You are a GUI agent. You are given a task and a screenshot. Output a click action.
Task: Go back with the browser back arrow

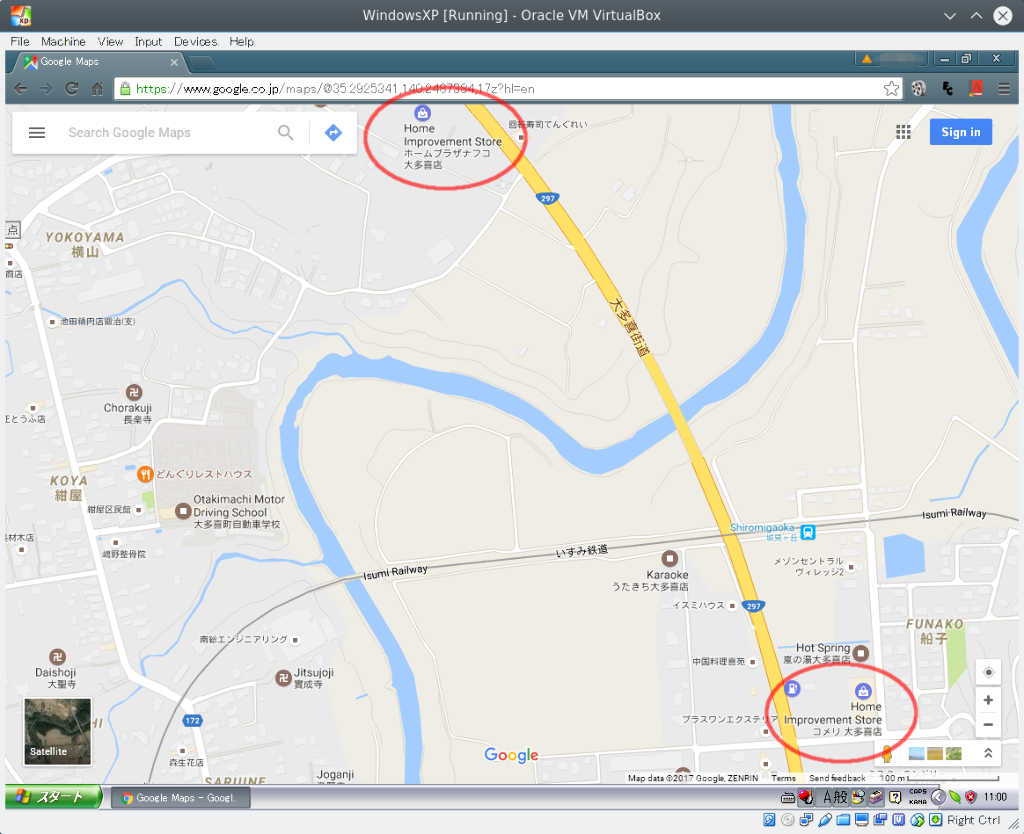coord(20,89)
